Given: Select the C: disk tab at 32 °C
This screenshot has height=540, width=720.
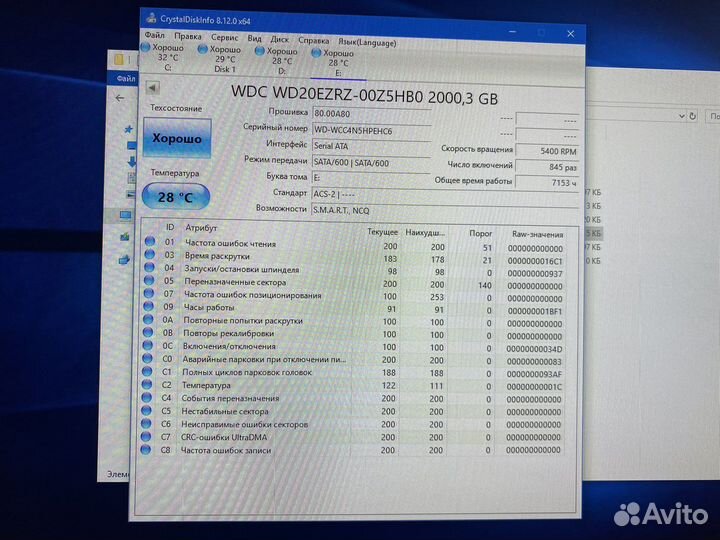Looking at the screenshot, I should 163,57.
